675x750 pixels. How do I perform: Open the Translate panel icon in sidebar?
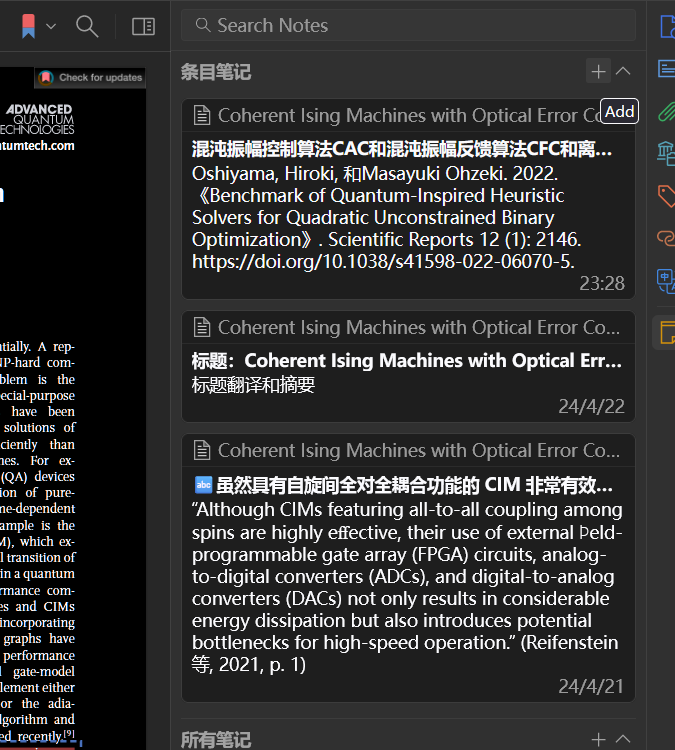click(x=666, y=280)
